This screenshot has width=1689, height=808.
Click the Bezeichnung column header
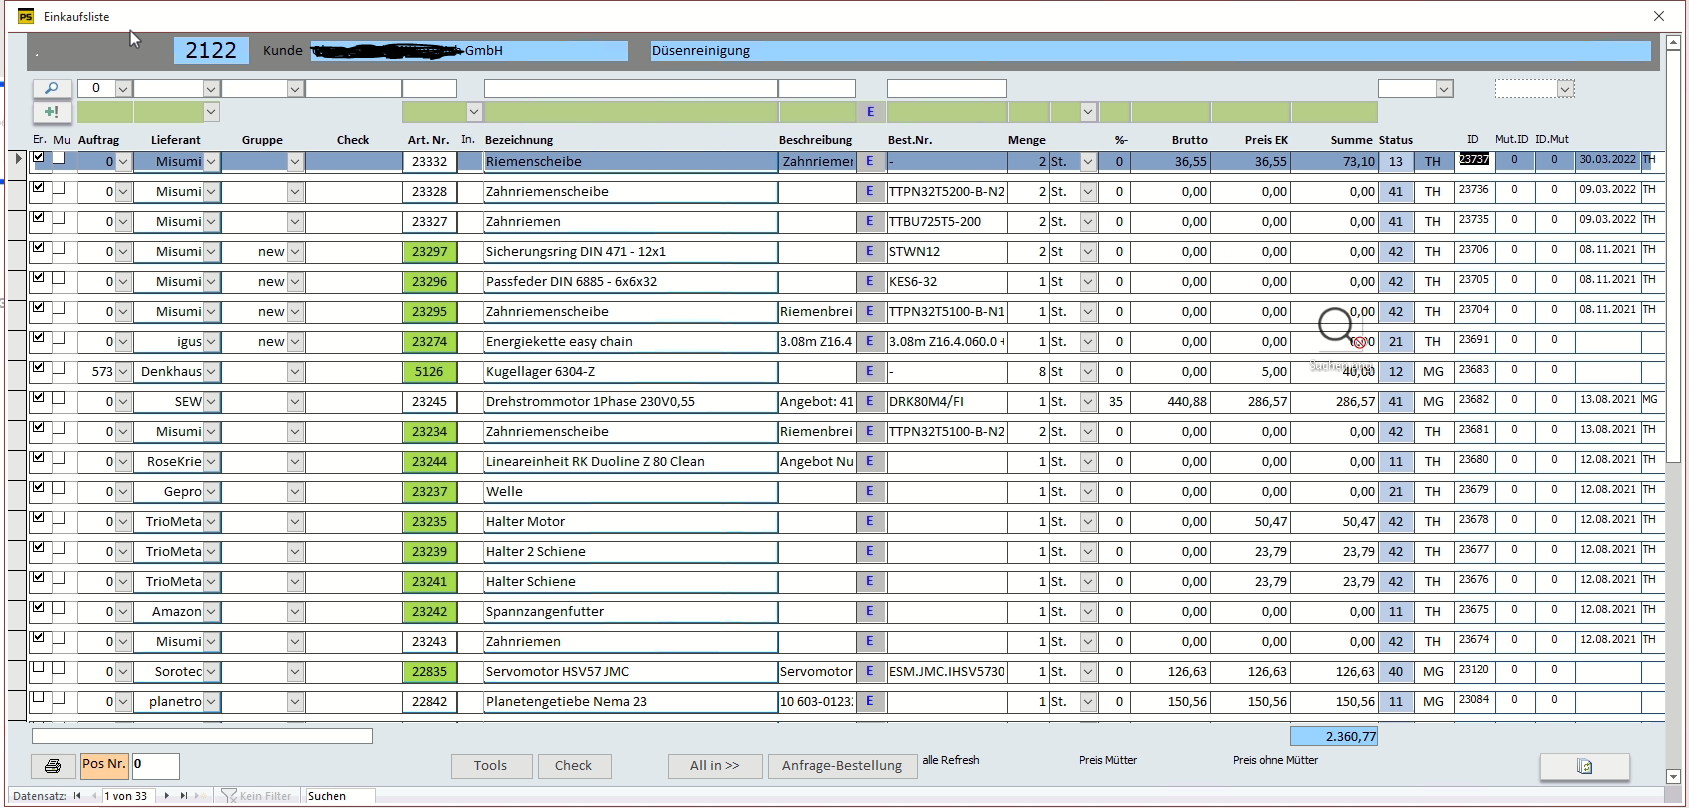[x=519, y=140]
